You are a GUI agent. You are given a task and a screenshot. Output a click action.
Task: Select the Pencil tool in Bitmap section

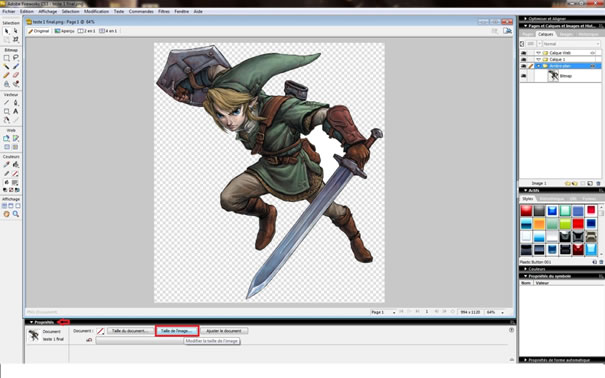coord(7,75)
